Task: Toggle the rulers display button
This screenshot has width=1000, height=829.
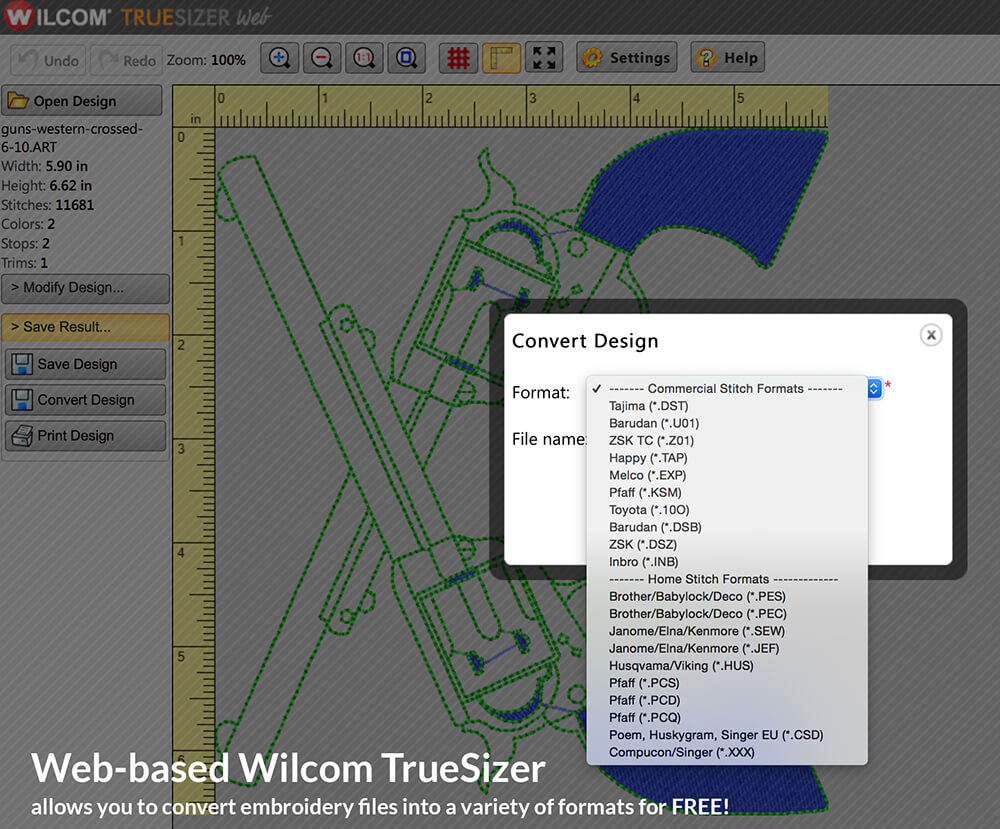Action: pyautogui.click(x=501, y=58)
